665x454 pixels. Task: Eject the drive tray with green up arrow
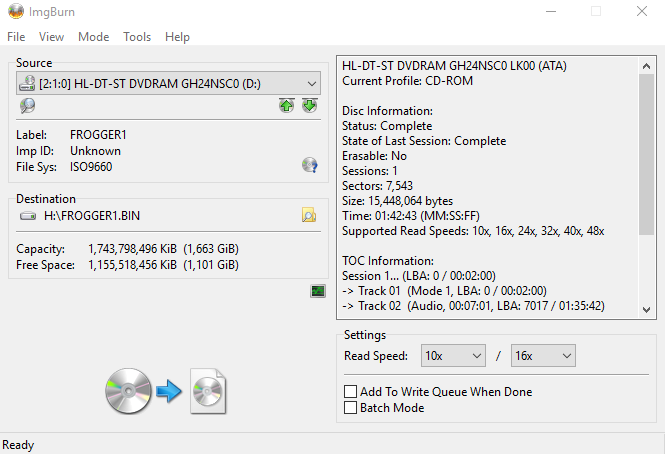pyautogui.click(x=287, y=106)
